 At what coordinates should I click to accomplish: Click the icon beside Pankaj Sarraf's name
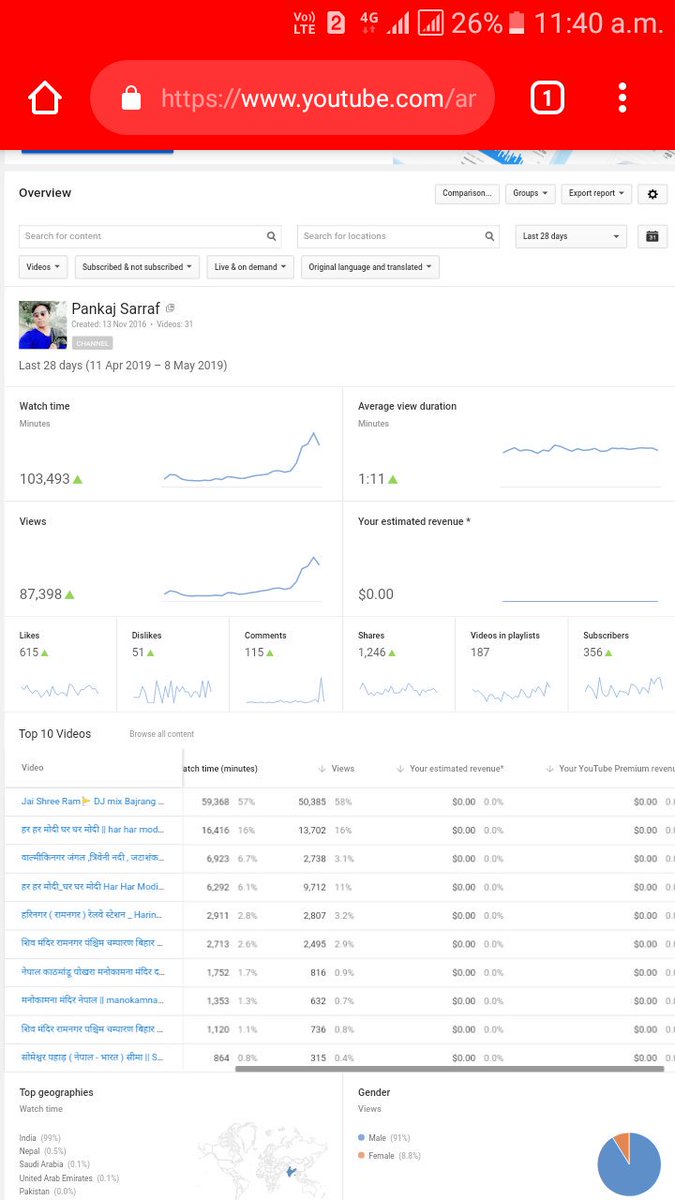pyautogui.click(x=171, y=309)
